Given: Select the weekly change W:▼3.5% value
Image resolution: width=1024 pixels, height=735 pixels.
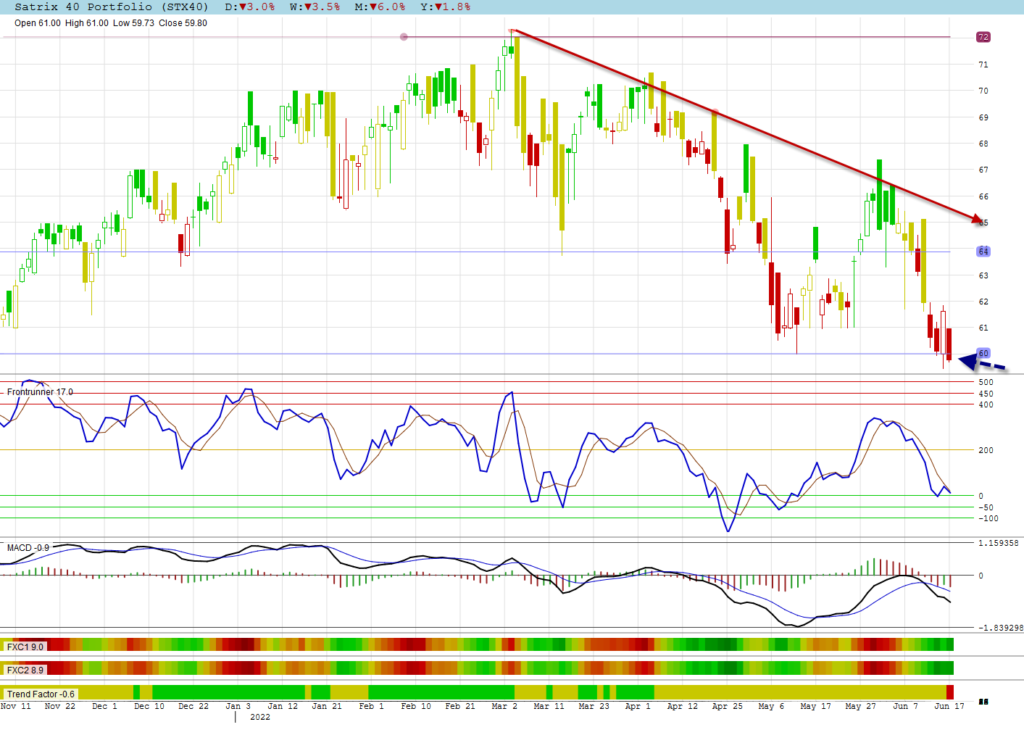Looking at the screenshot, I should pyautogui.click(x=315, y=7).
